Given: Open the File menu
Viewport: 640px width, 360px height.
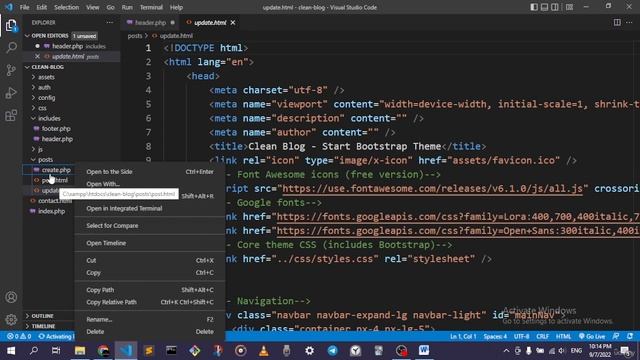Looking at the screenshot, I should point(24,7).
